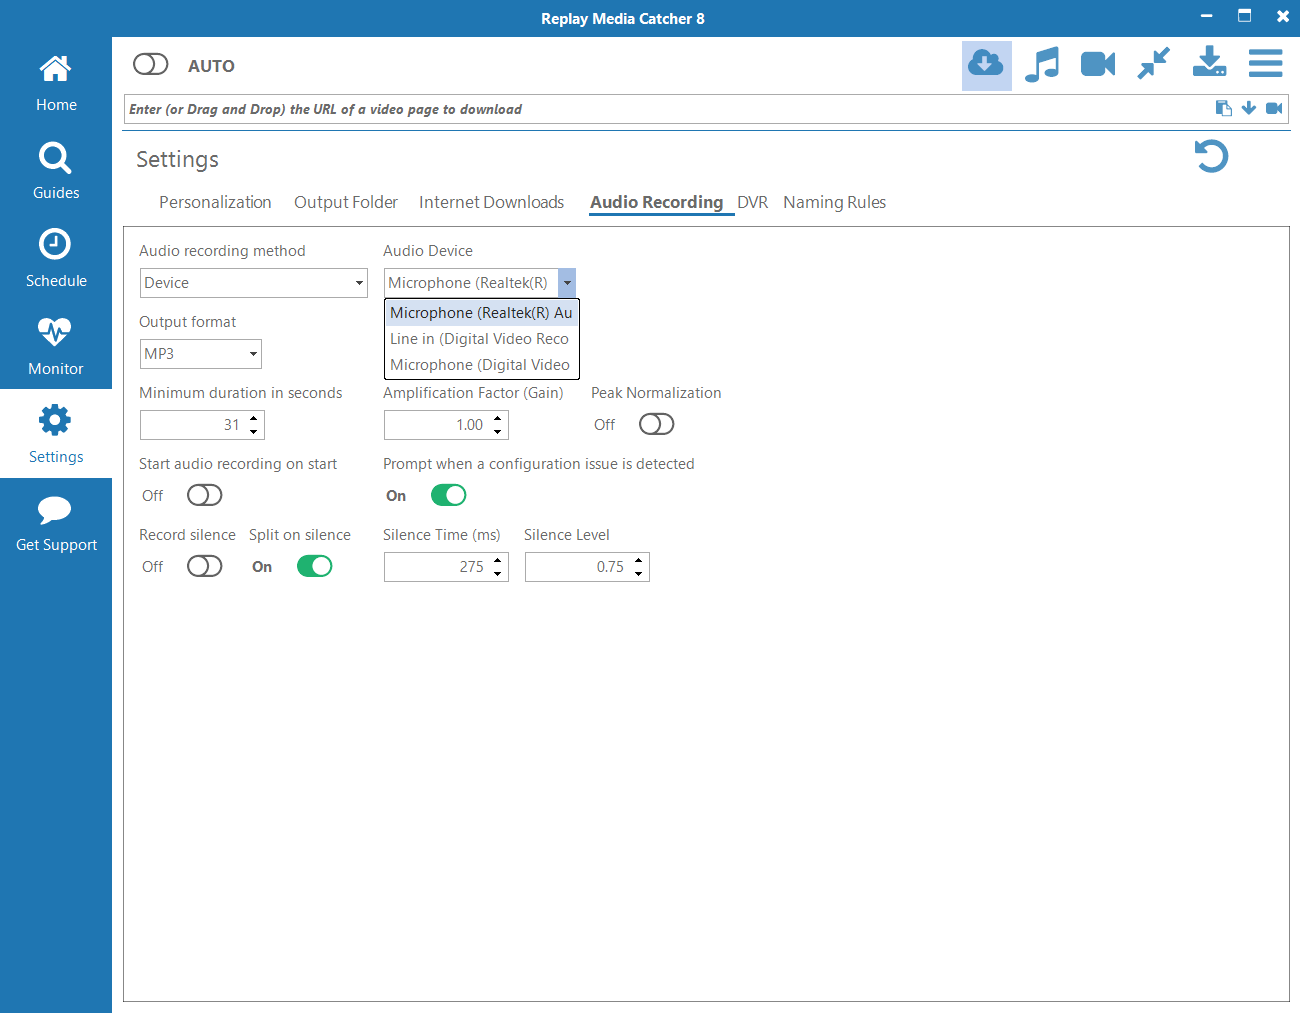
Task: Click the paste URL clipboard icon
Action: point(1223,108)
